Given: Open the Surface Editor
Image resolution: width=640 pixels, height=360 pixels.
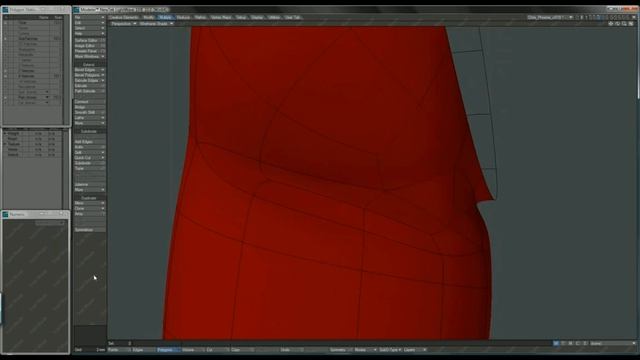Looking at the screenshot, I should tap(89, 40).
